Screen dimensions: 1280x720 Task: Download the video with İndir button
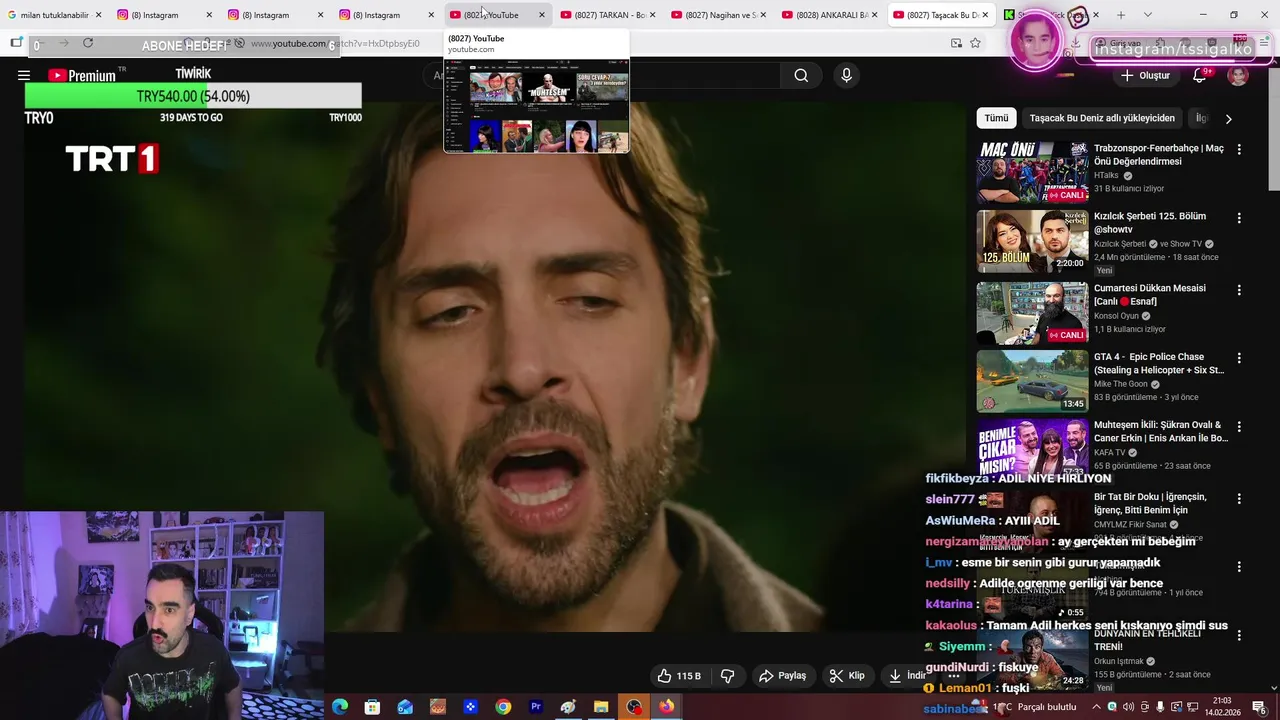[x=906, y=676]
